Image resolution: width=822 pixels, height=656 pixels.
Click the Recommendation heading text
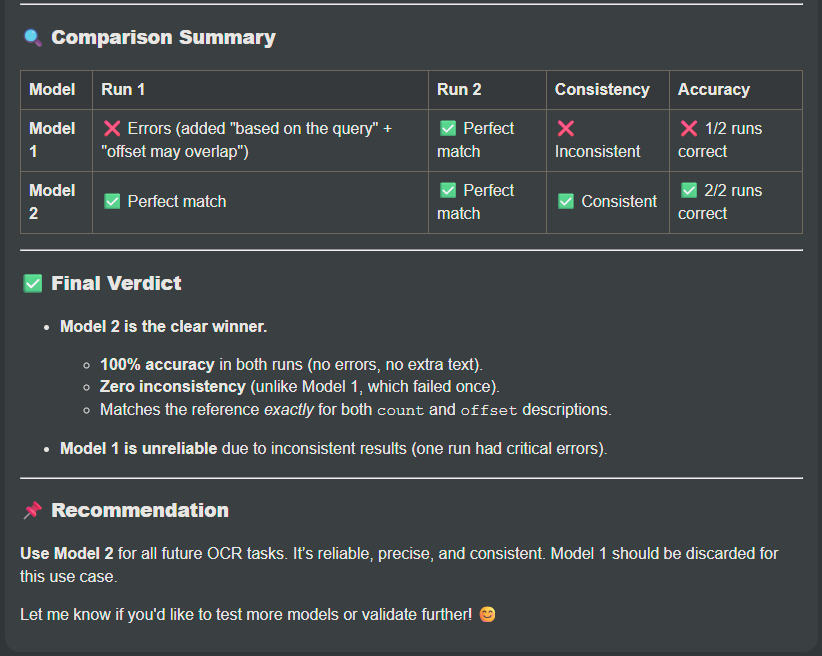[140, 511]
